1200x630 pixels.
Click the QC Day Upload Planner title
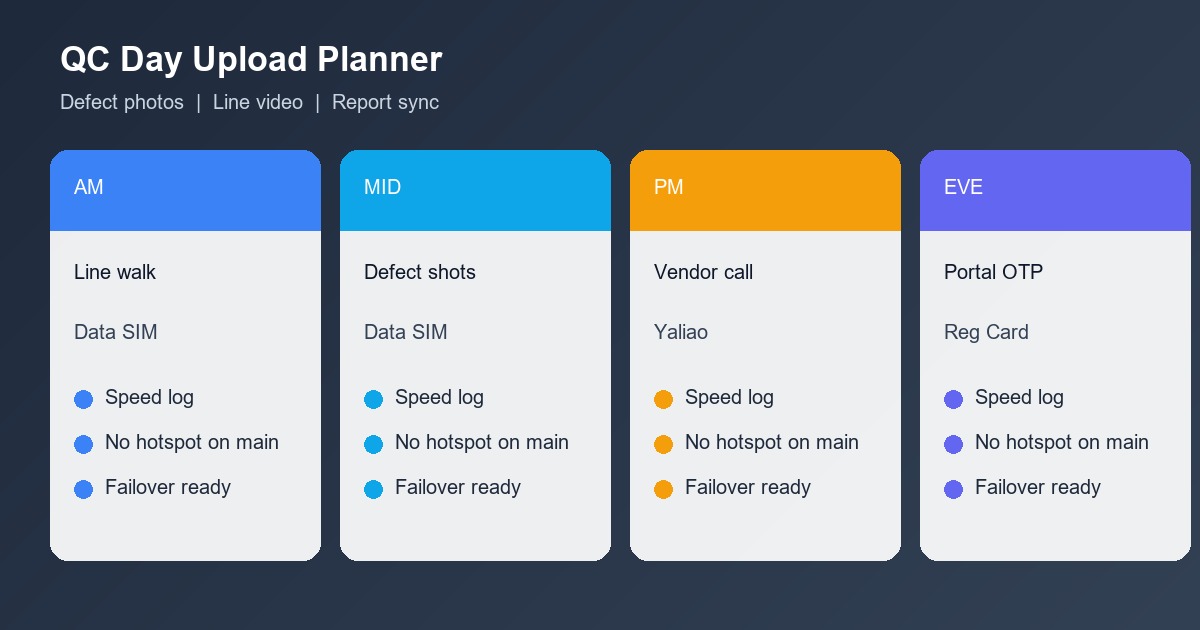251,60
